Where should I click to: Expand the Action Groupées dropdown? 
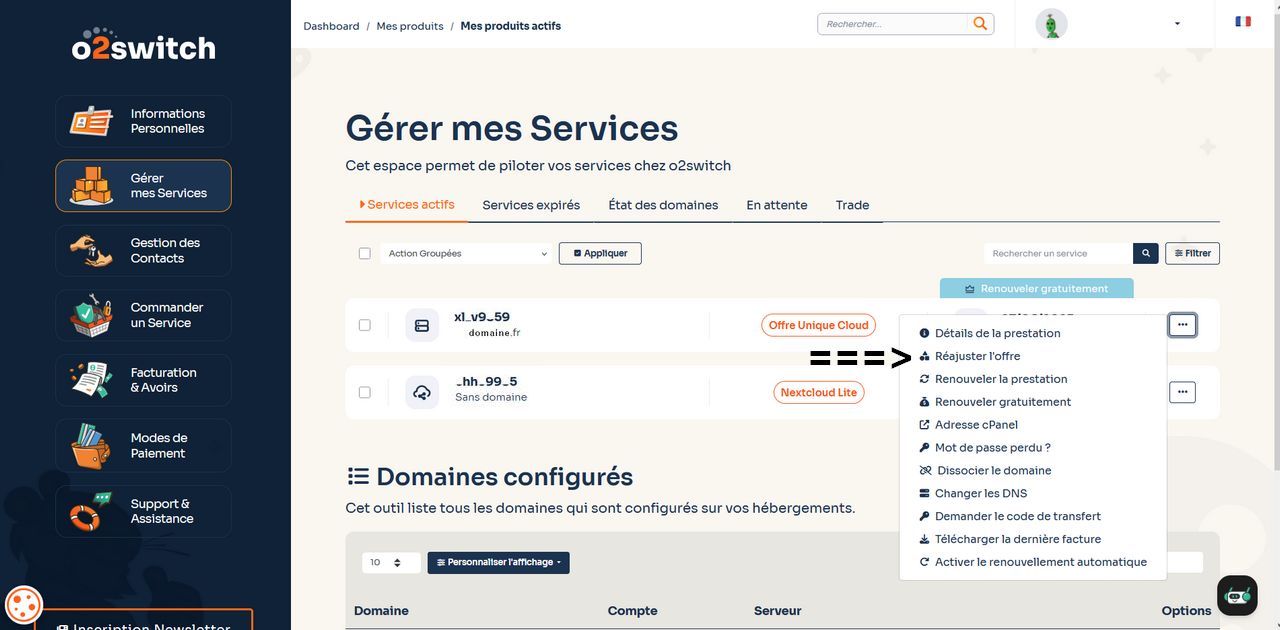click(467, 254)
